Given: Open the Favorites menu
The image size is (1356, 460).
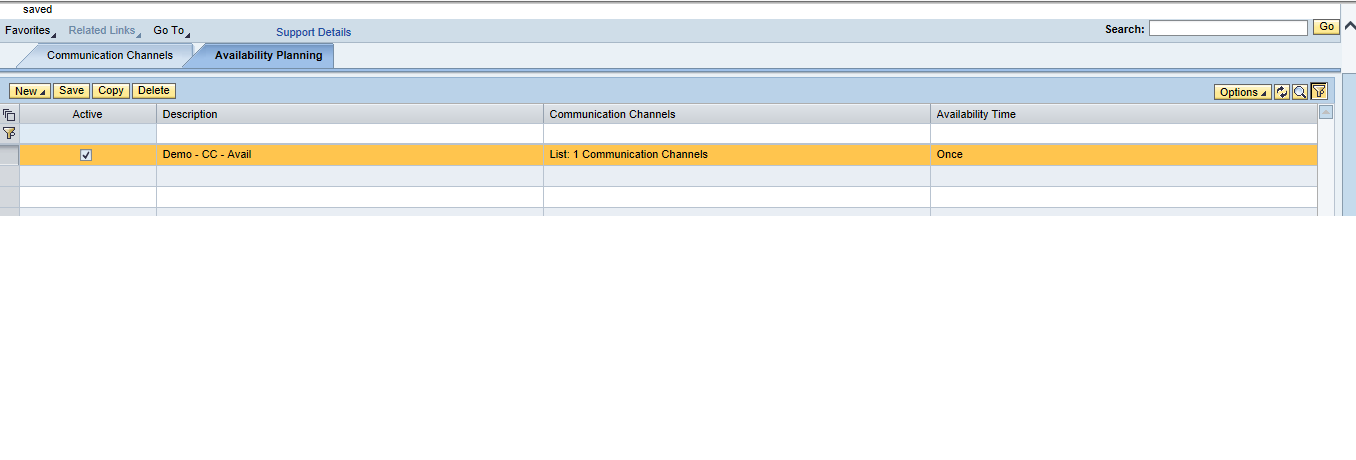Looking at the screenshot, I should (x=30, y=31).
